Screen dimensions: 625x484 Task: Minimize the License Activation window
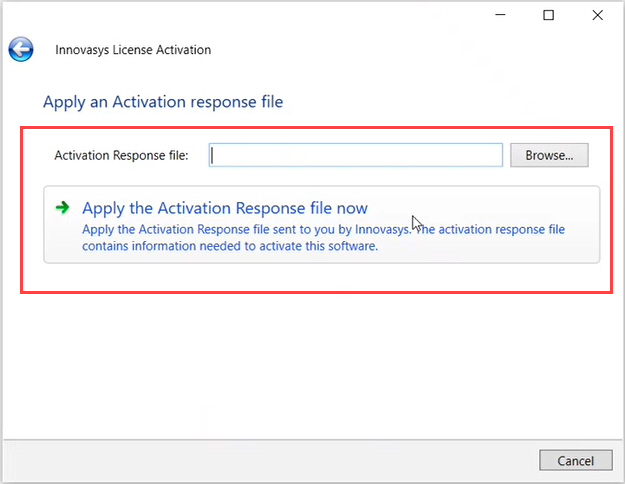tap(500, 15)
